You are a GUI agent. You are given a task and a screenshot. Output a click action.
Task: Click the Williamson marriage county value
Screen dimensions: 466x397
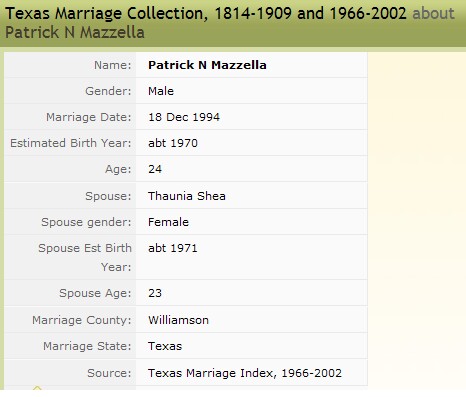coord(178,320)
